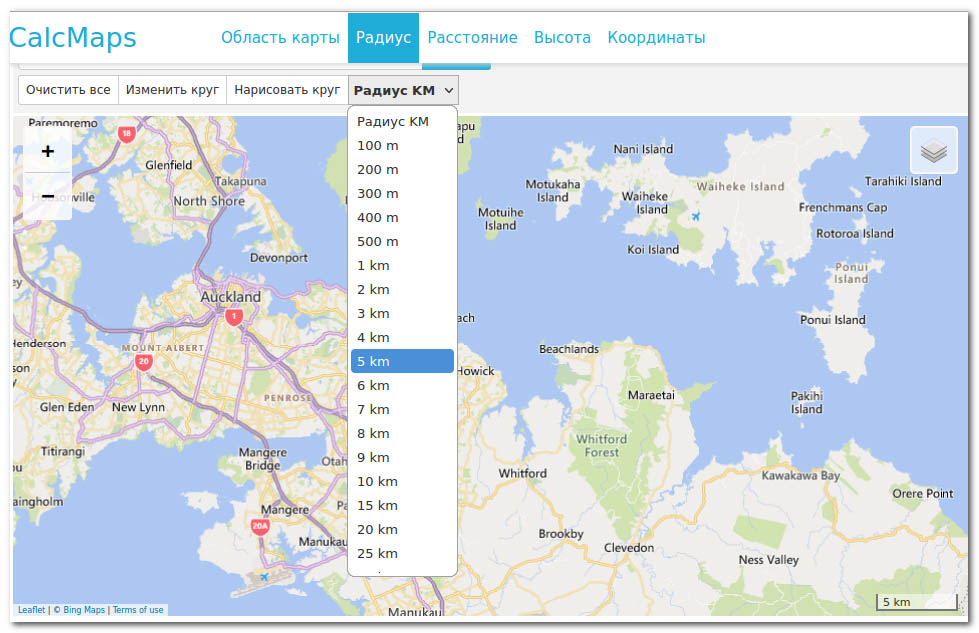The image size is (979, 633).
Task: Click the Waiheke Island airport icon
Action: [x=696, y=216]
